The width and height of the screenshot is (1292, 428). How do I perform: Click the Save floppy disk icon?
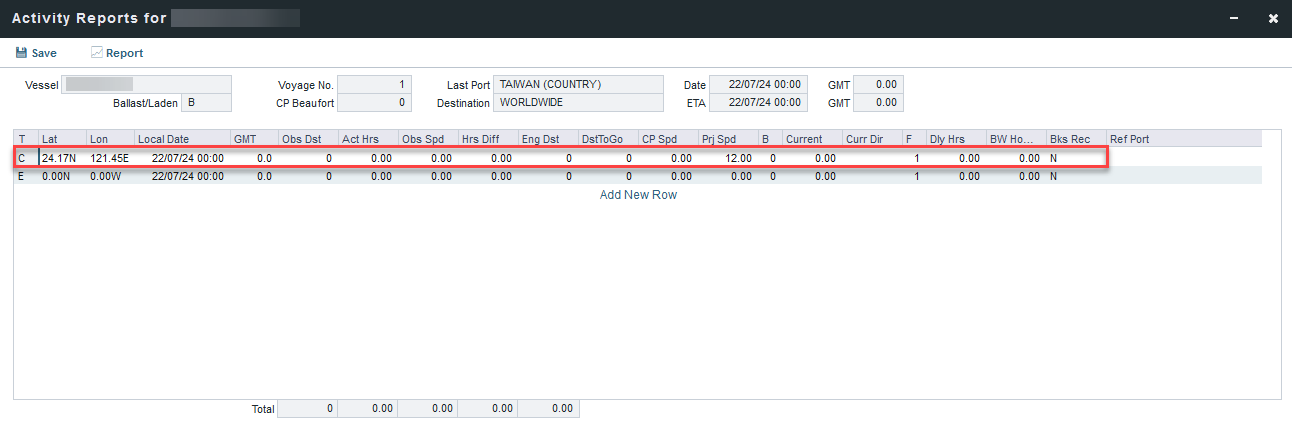coord(21,53)
